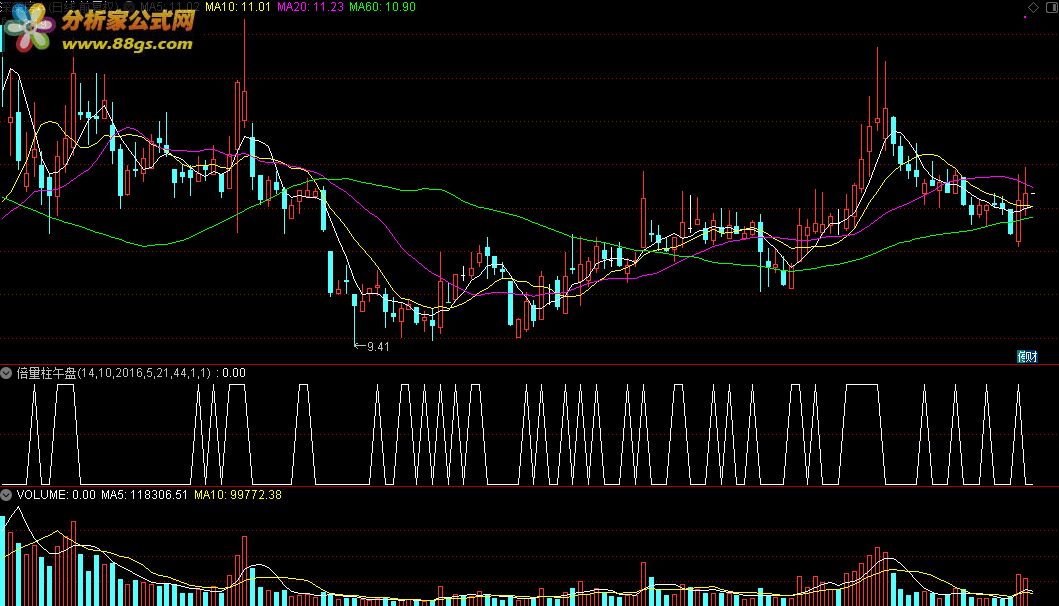Click the volume MA10: 99772.38 value
Screen dimensions: 1059x606
pyautogui.click(x=238, y=495)
